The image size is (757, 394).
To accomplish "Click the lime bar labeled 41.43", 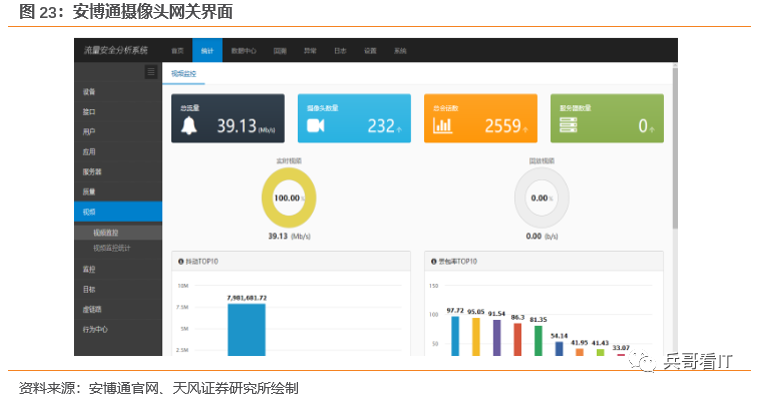I will click(x=601, y=352).
